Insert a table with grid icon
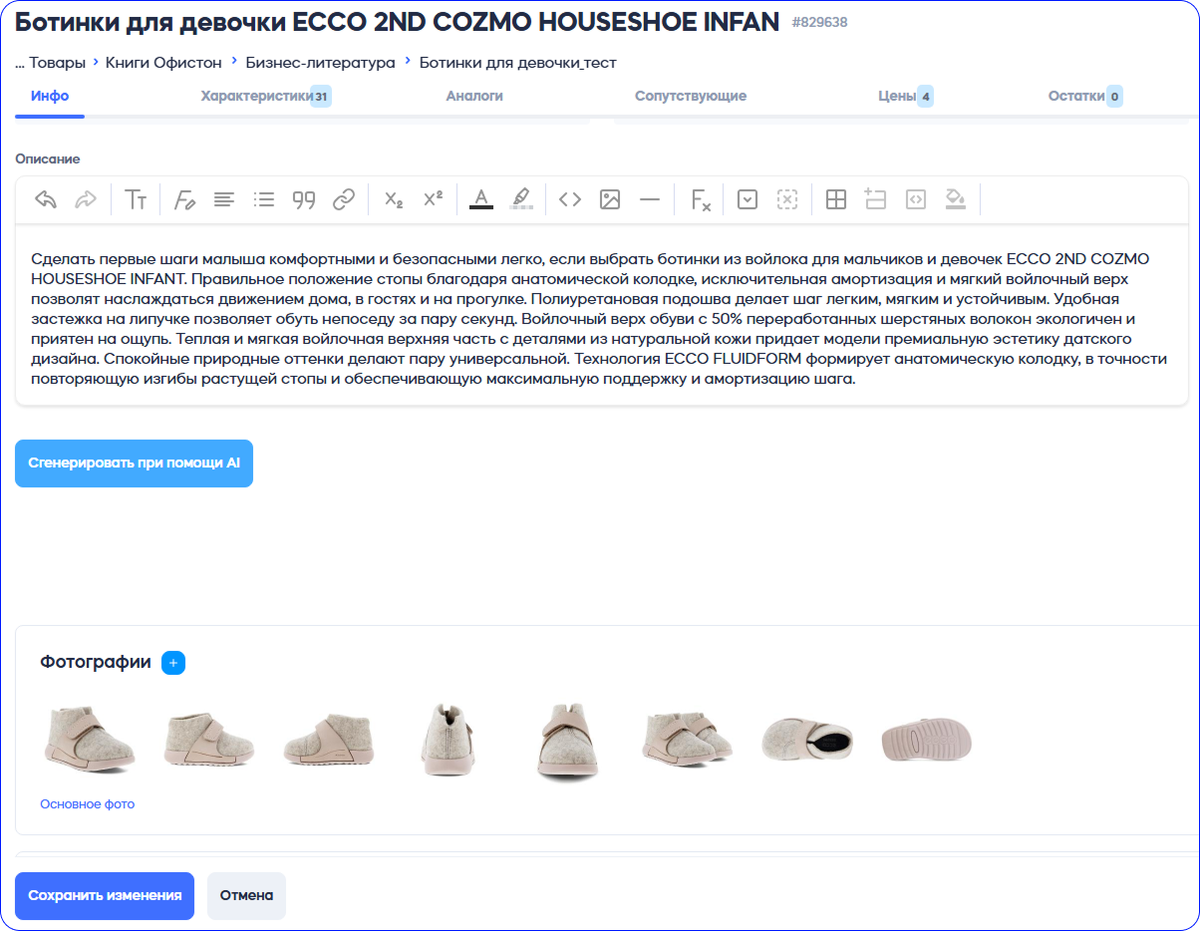 [x=836, y=200]
